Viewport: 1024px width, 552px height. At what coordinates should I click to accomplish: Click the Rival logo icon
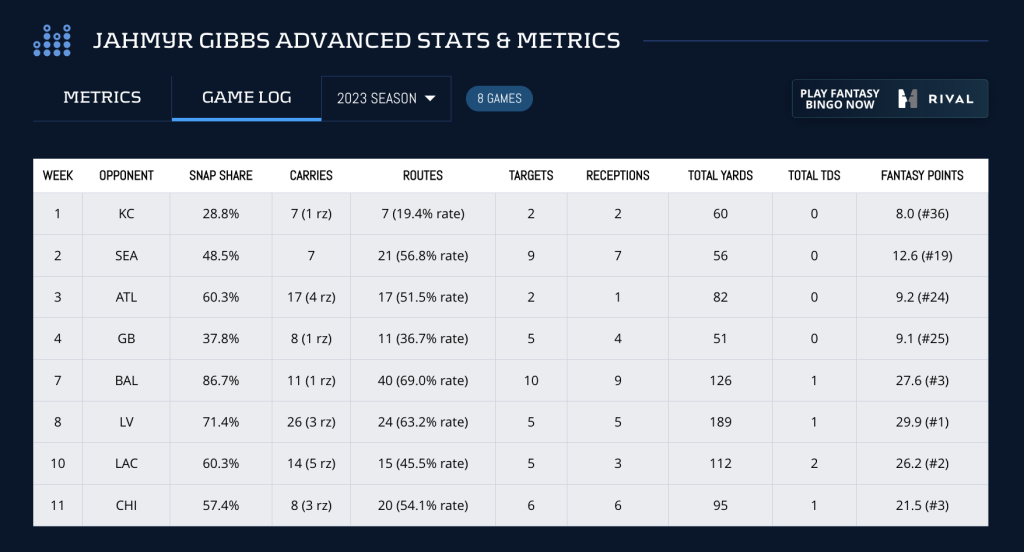(908, 98)
